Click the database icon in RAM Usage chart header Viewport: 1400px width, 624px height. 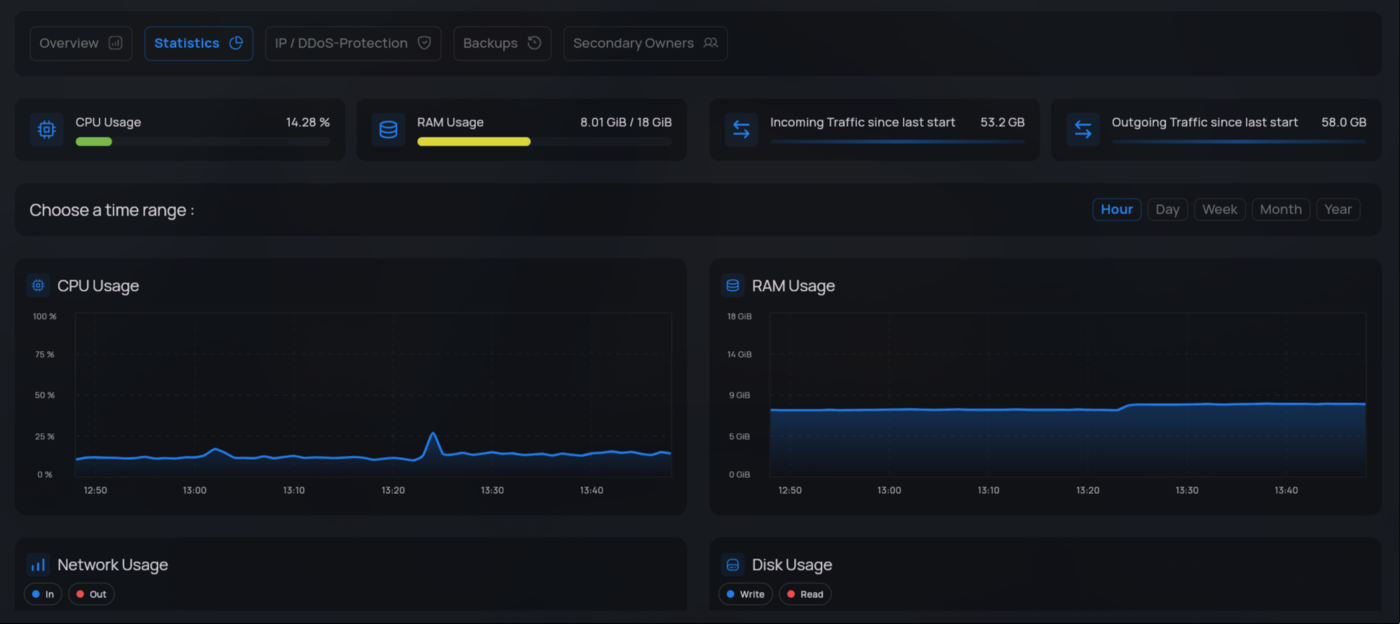click(x=732, y=285)
